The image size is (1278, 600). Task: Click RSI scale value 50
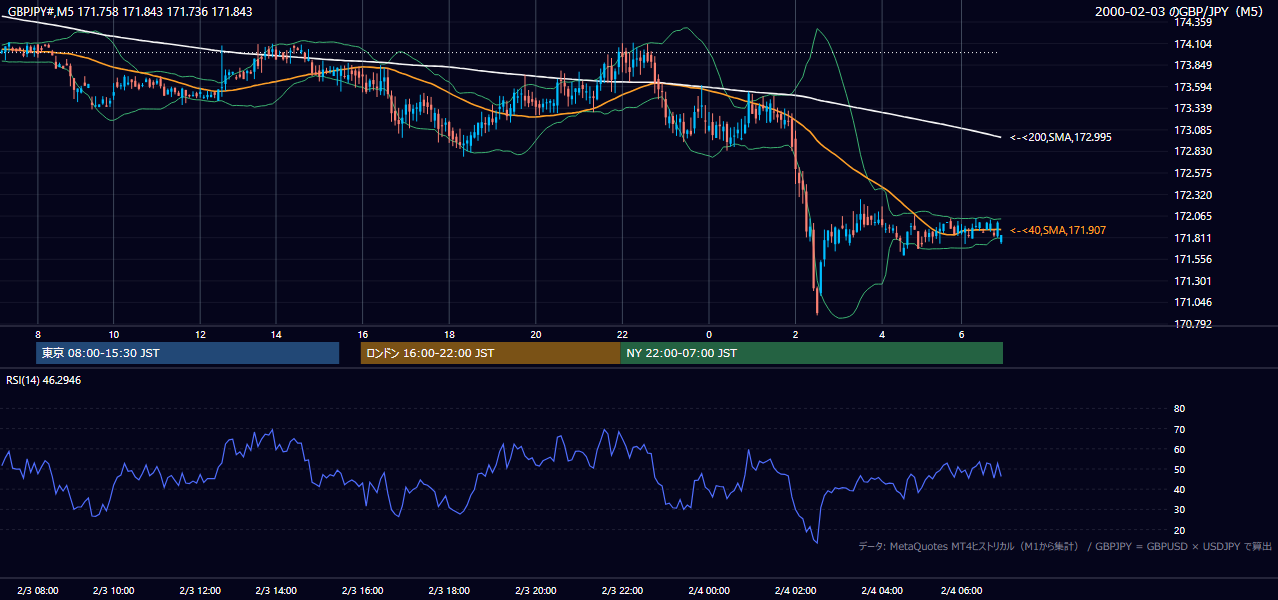coord(1179,469)
